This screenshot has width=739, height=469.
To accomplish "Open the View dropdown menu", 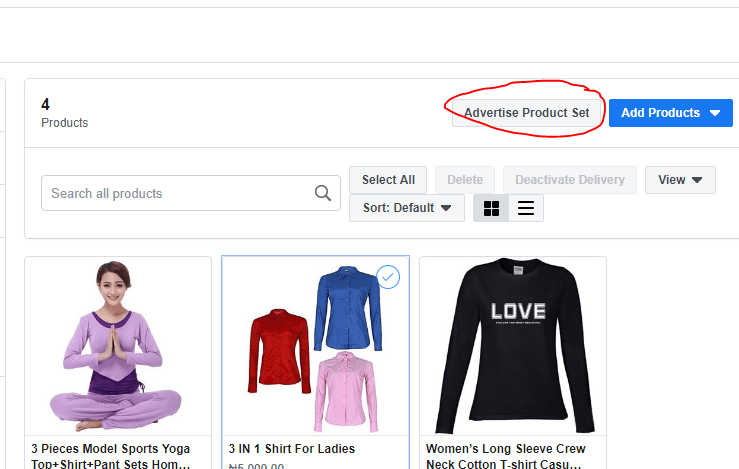I will (x=680, y=180).
